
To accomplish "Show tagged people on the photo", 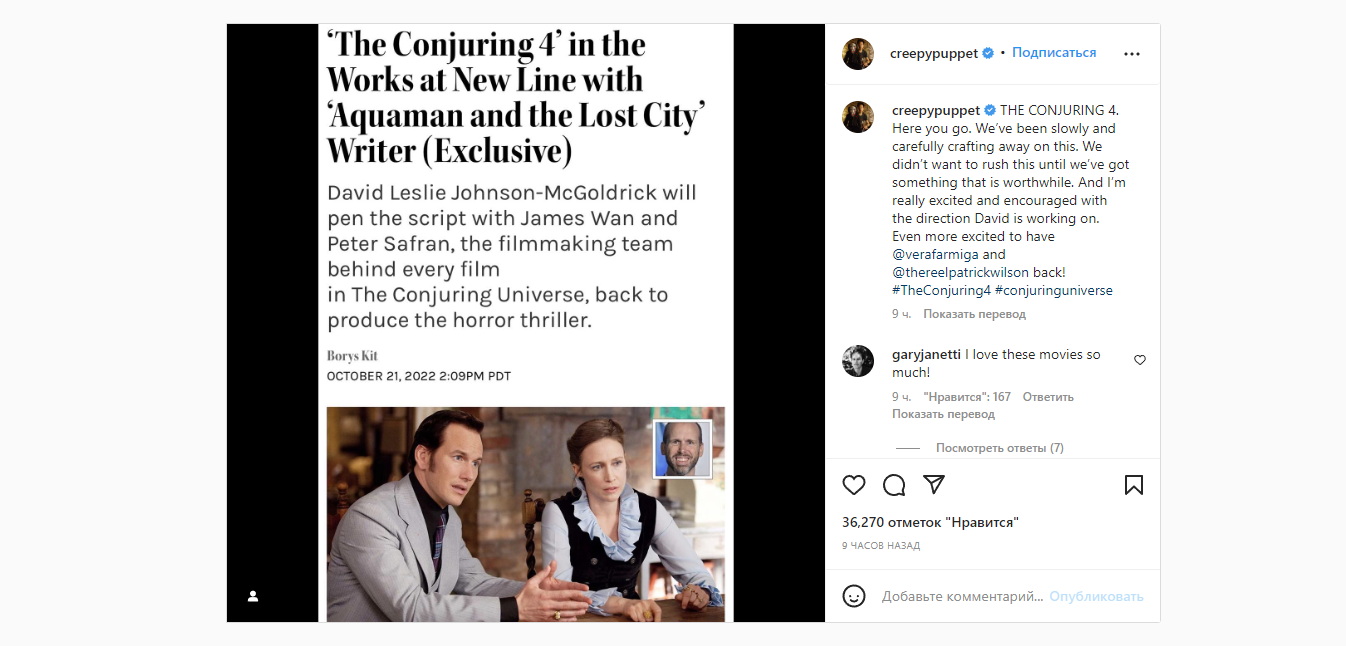I will coord(253,596).
